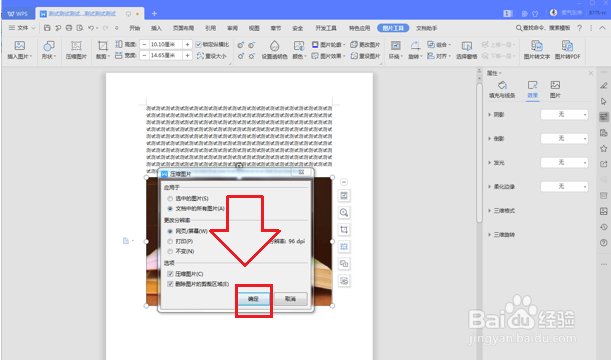Toggle 锁定纵横比 (Lock Aspect Ratio) checkbox
The image size is (611, 360).
[x=198, y=44]
